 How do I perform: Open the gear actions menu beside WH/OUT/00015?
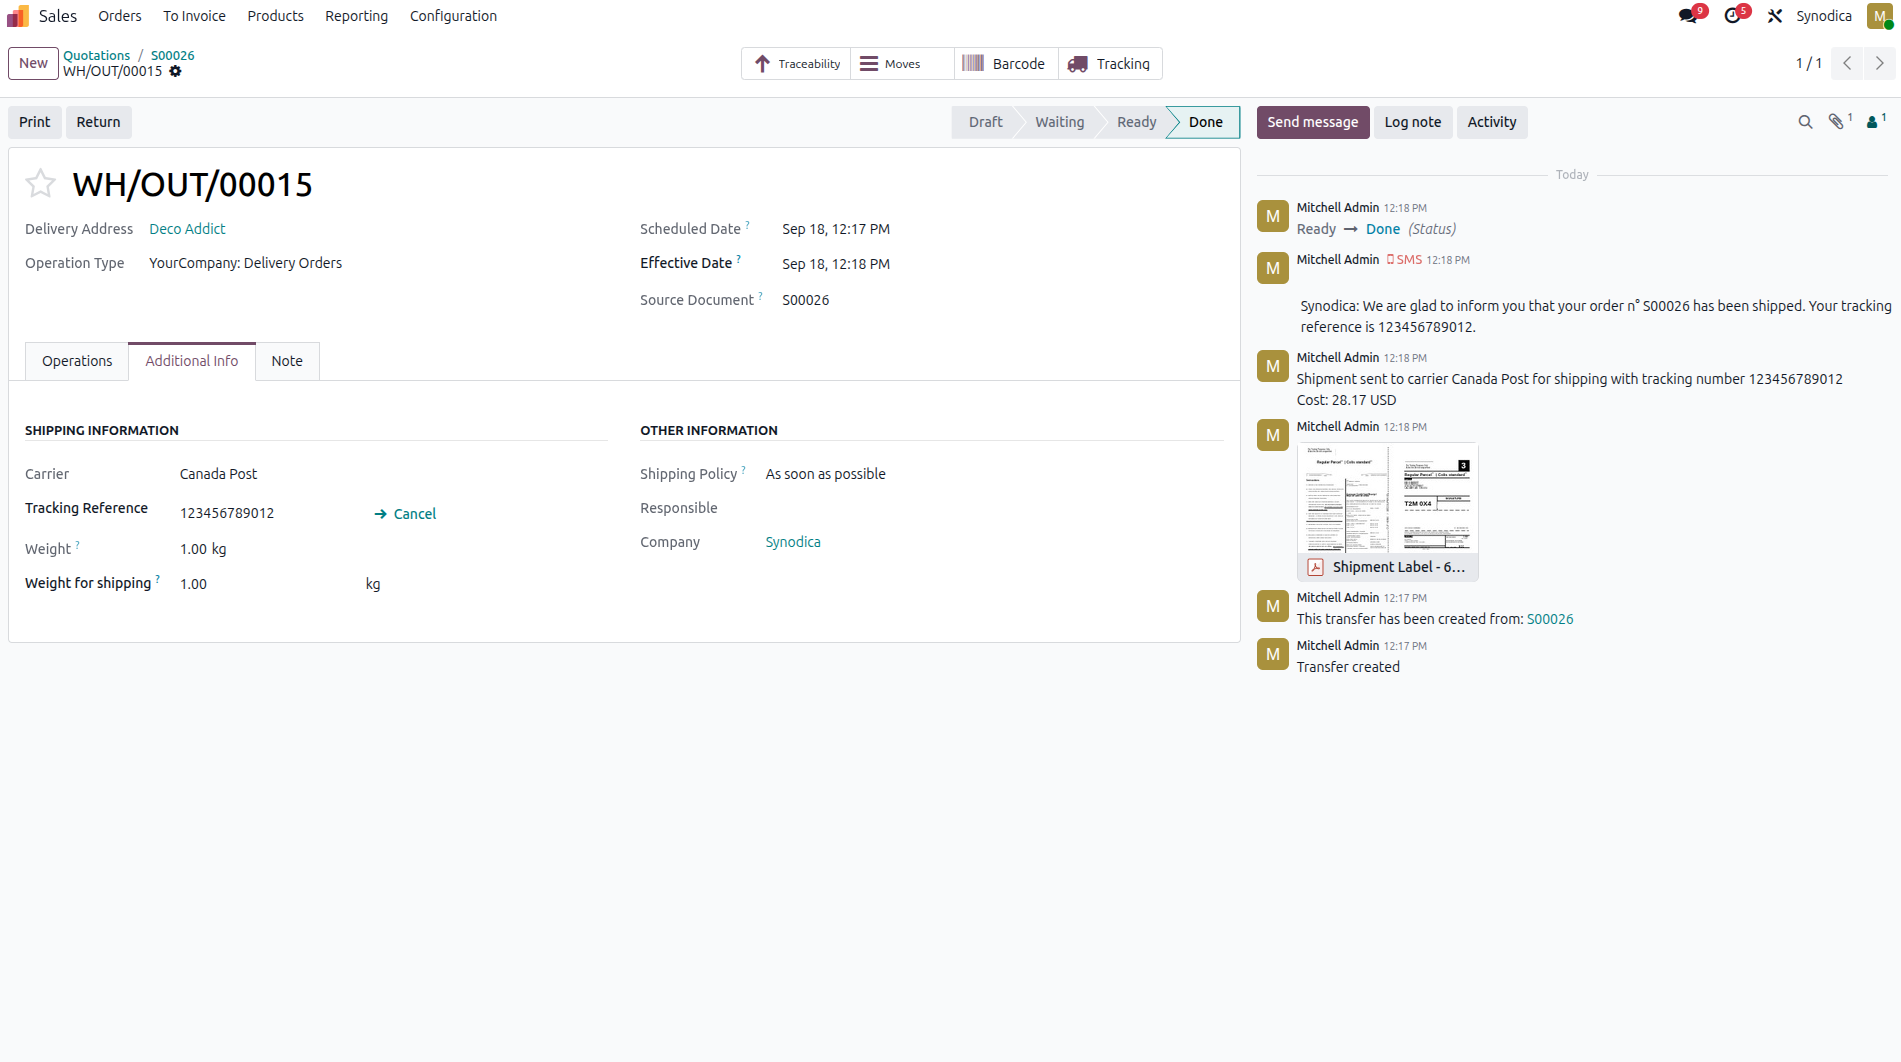coord(176,72)
